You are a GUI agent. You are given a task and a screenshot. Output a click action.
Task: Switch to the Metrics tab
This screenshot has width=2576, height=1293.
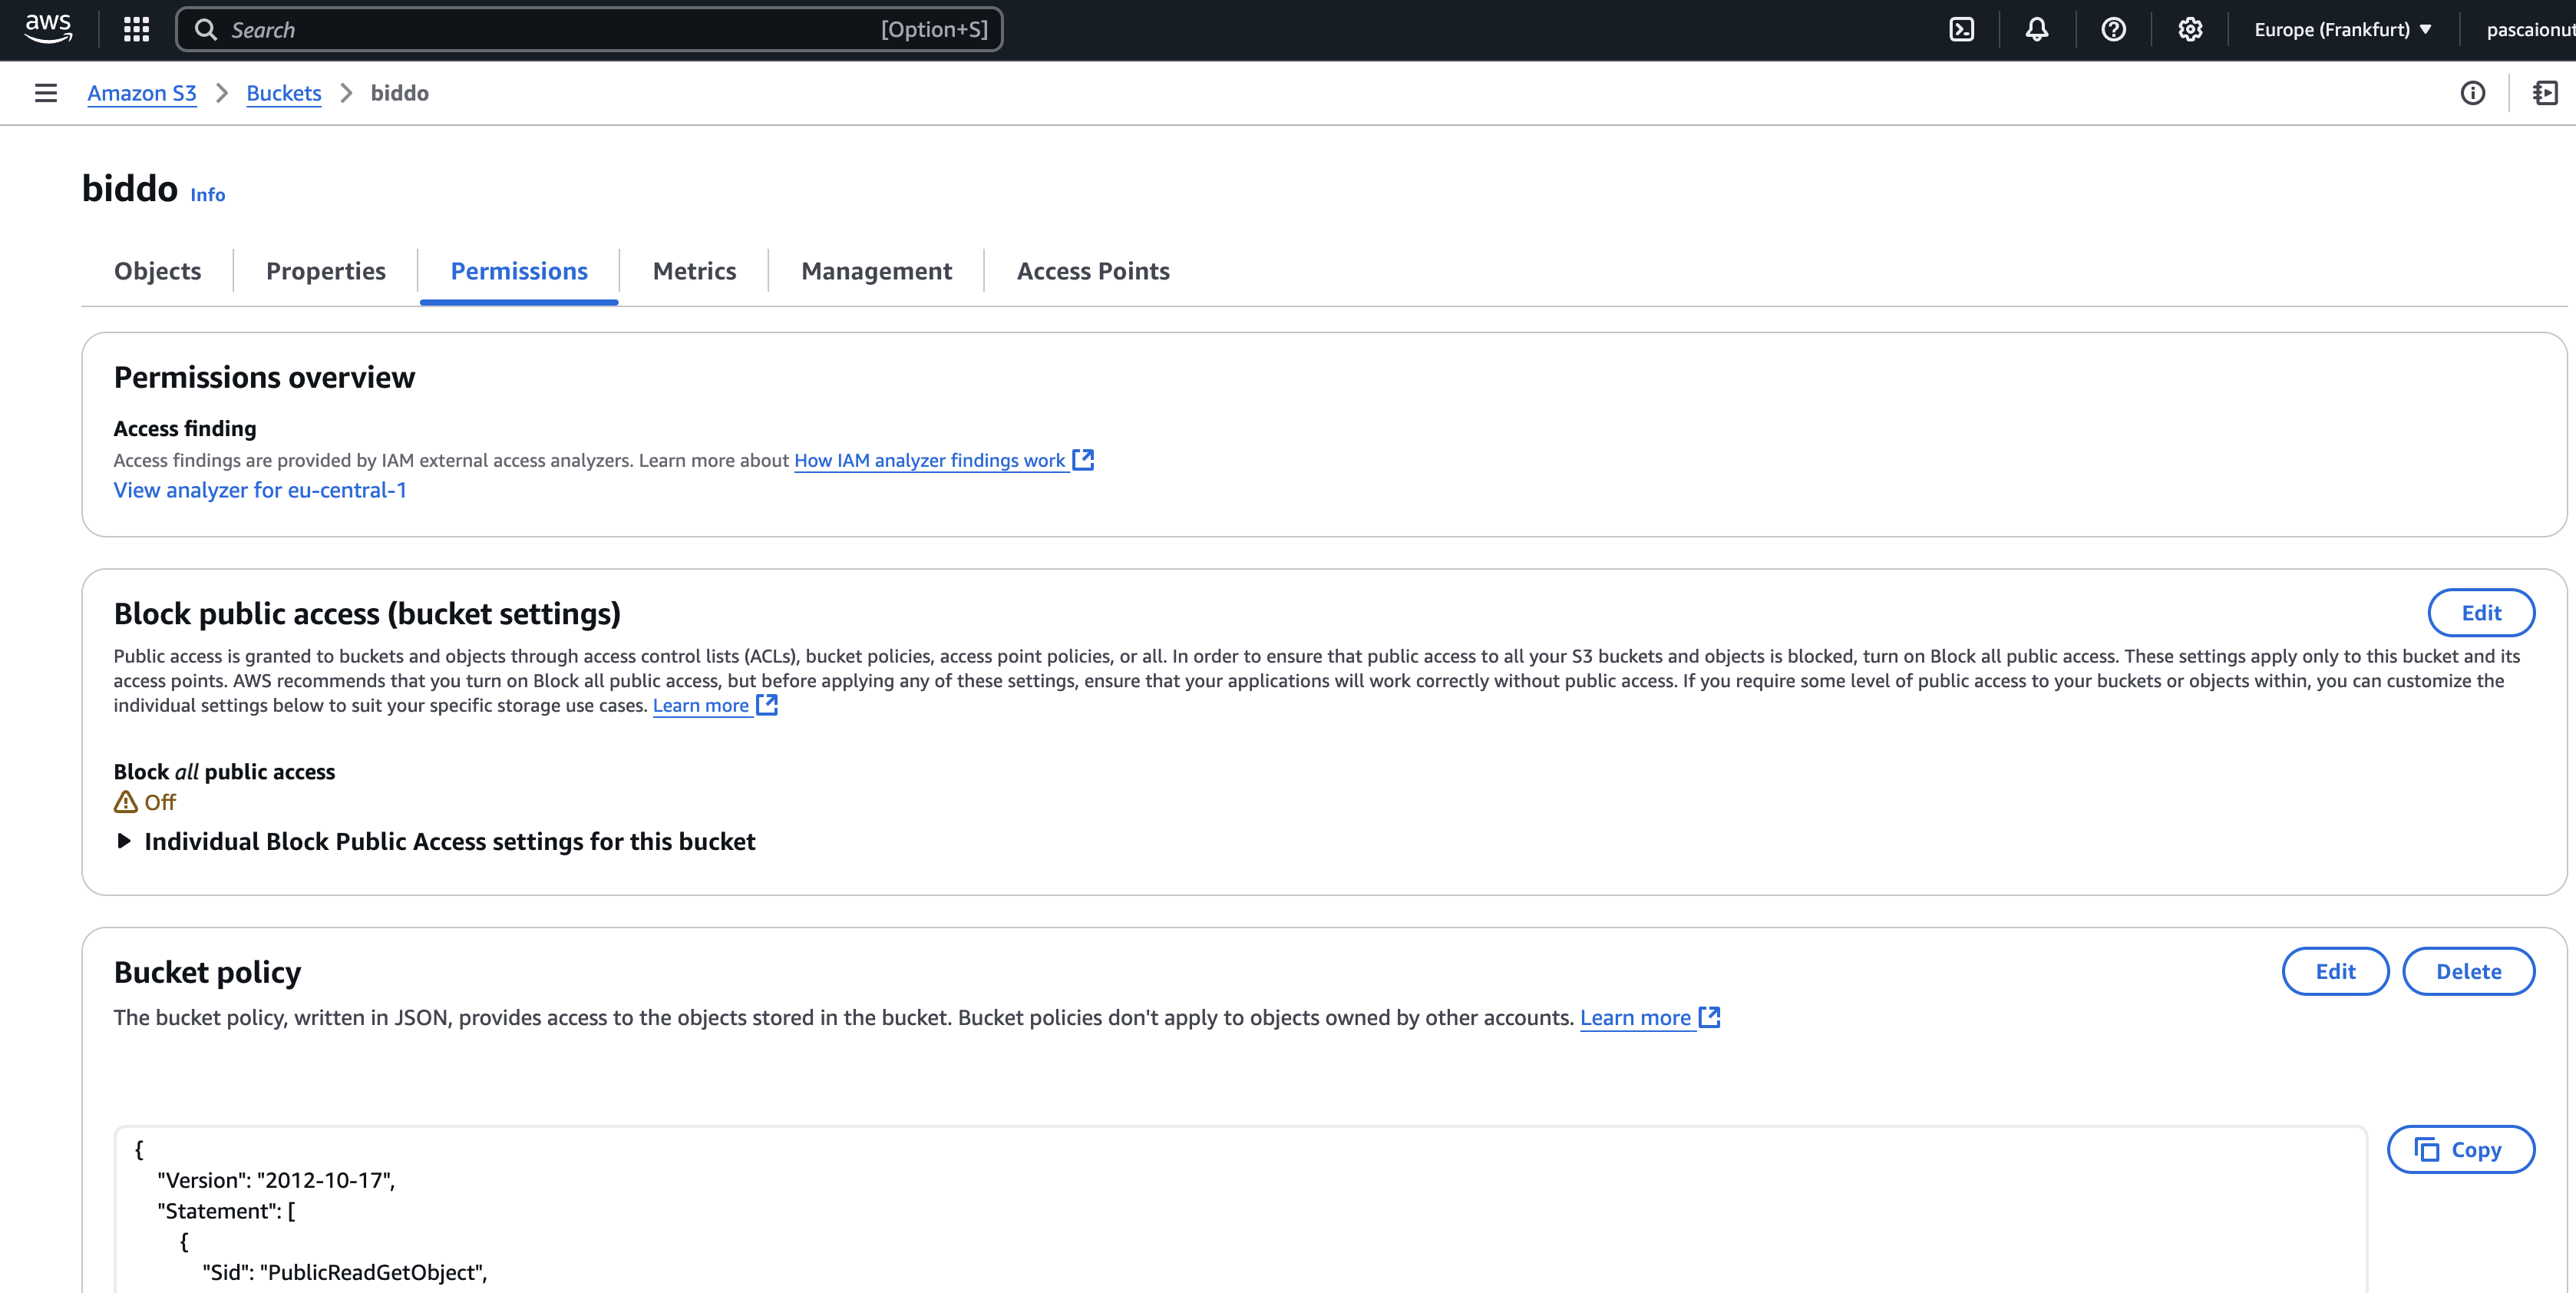(694, 271)
